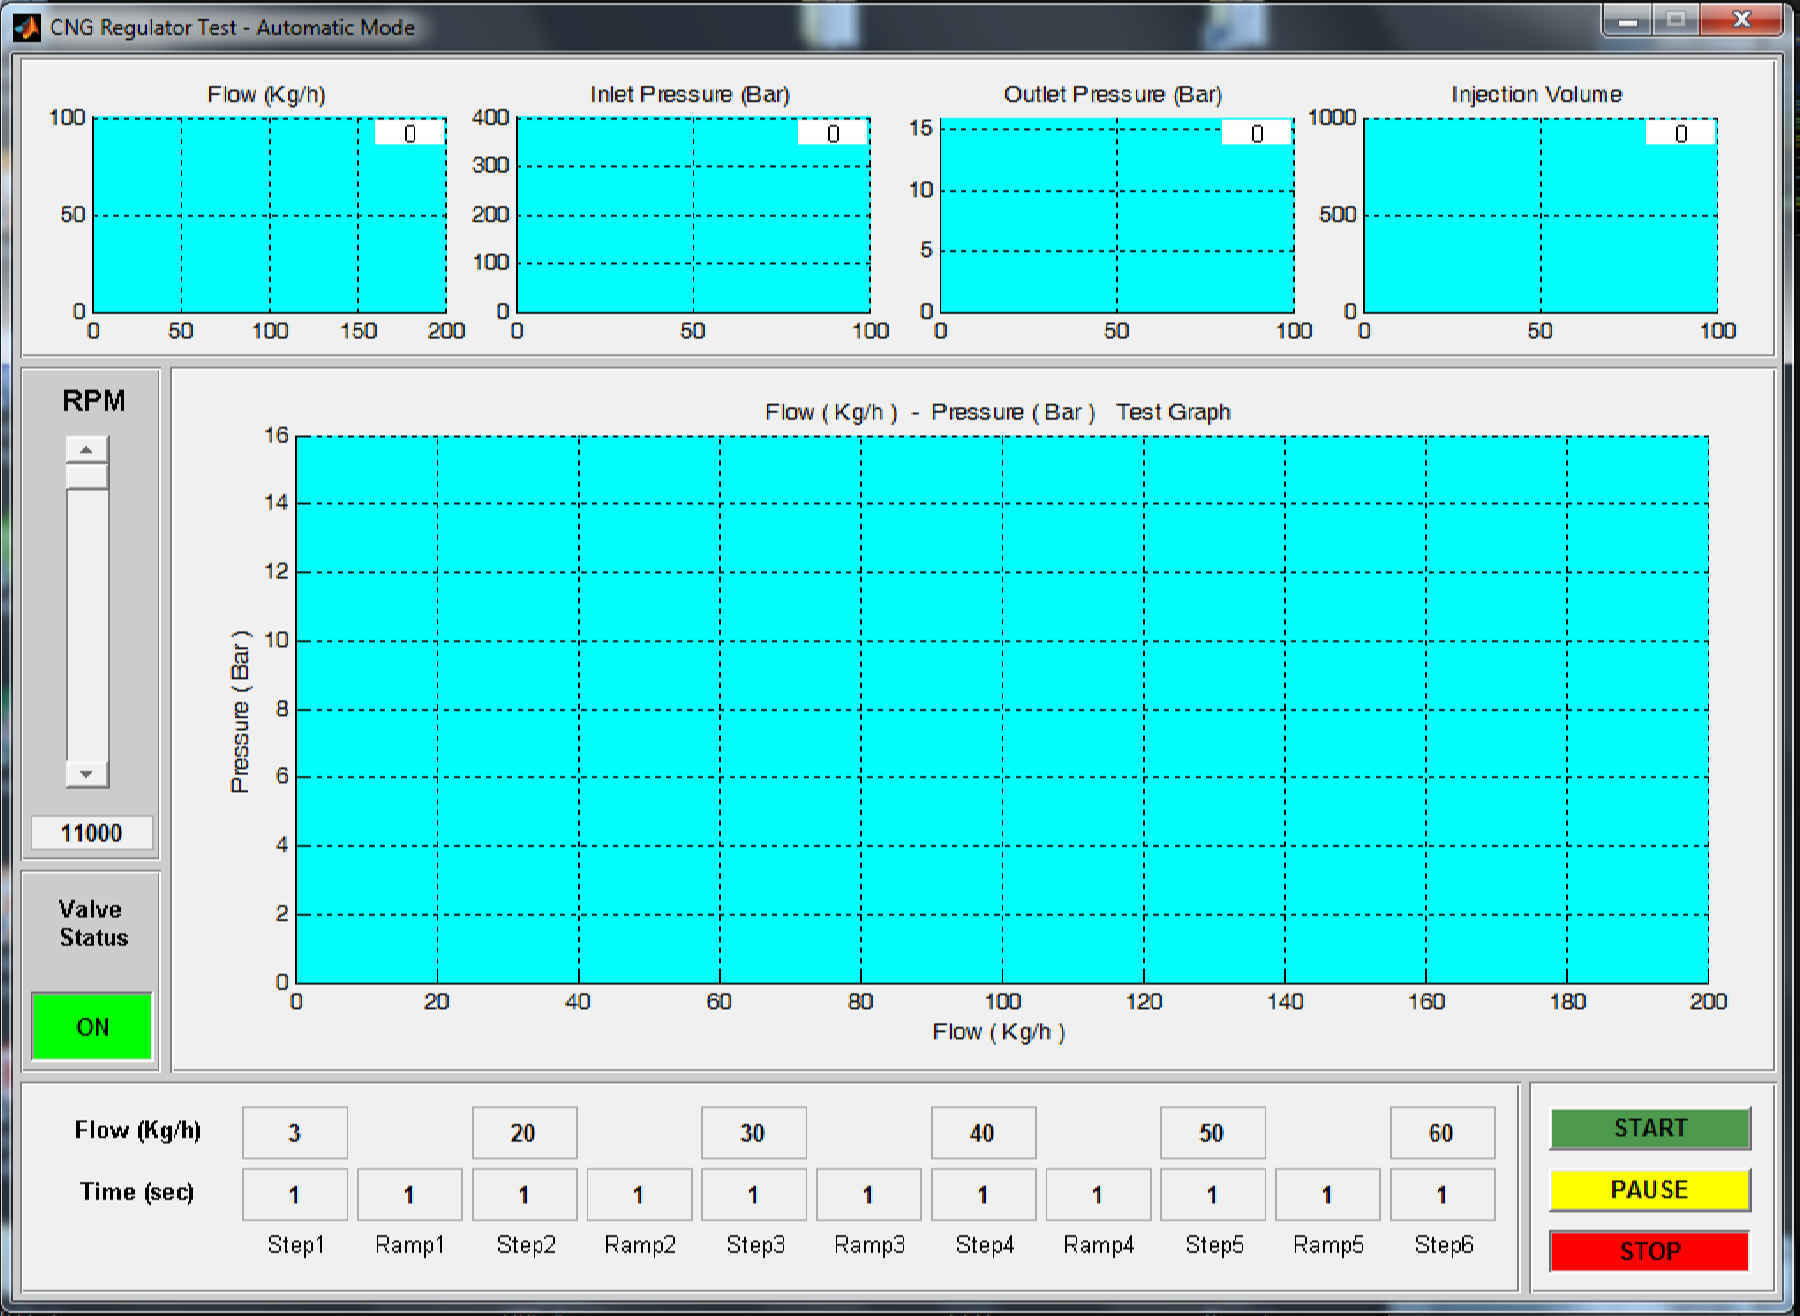Click the Ramp5 time input field
This screenshot has width=1800, height=1316.
coord(1327,1195)
